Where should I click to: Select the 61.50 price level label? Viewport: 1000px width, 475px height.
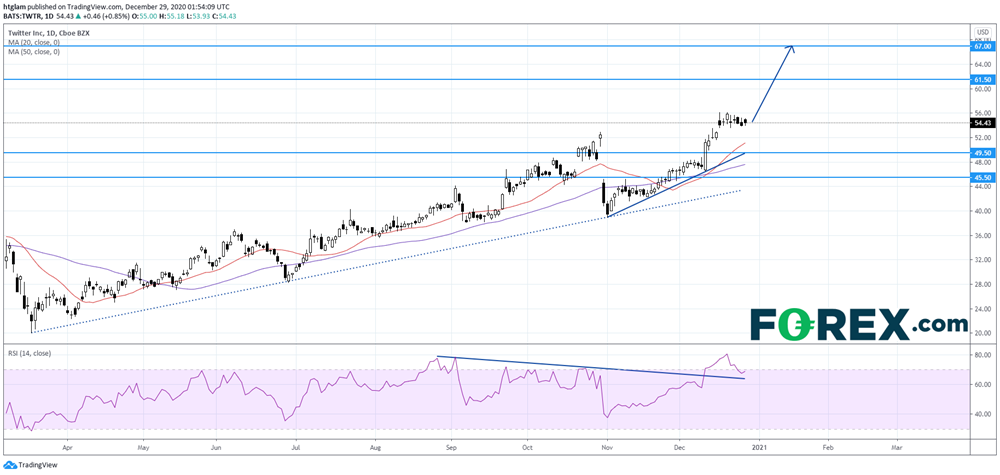(x=980, y=79)
